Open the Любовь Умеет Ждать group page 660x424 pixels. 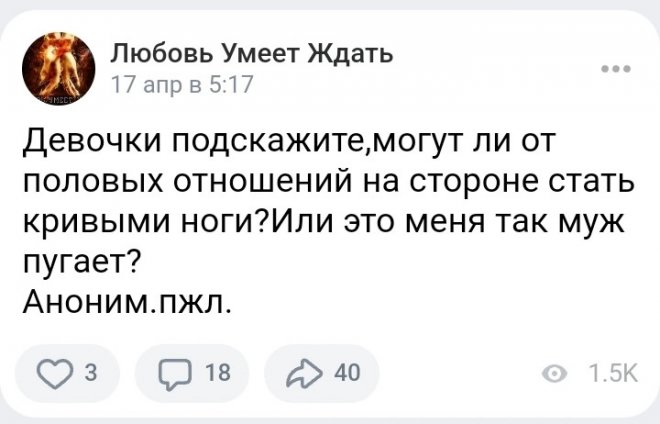click(x=252, y=54)
